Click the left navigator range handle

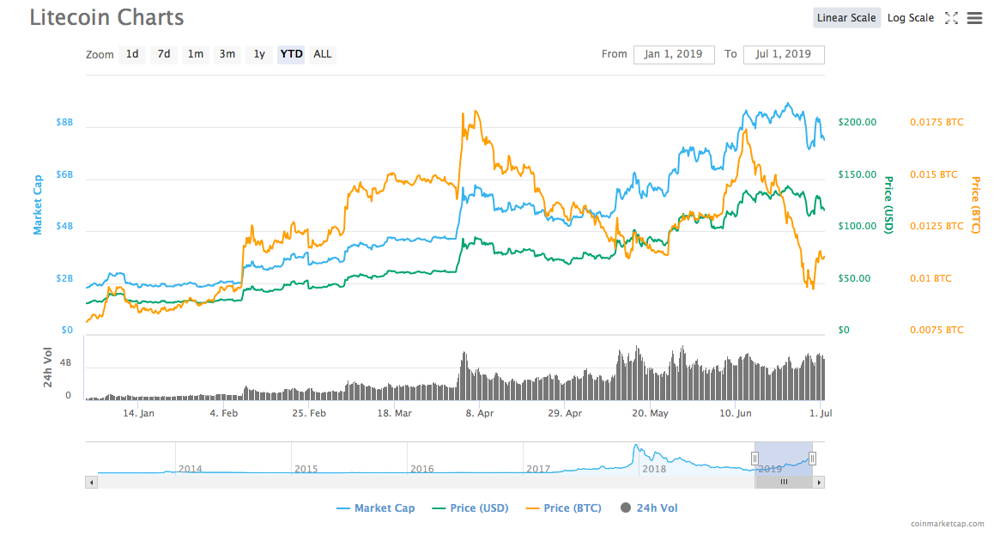754,458
